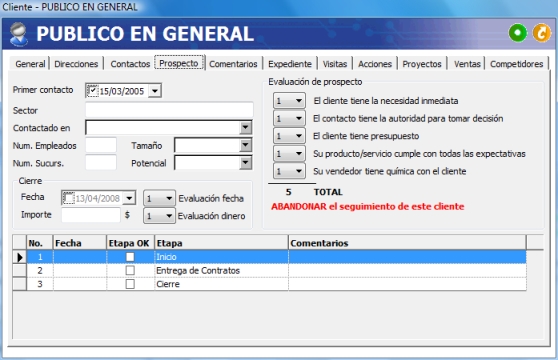Toggle the Primer contacto date checkbox

point(93,90)
